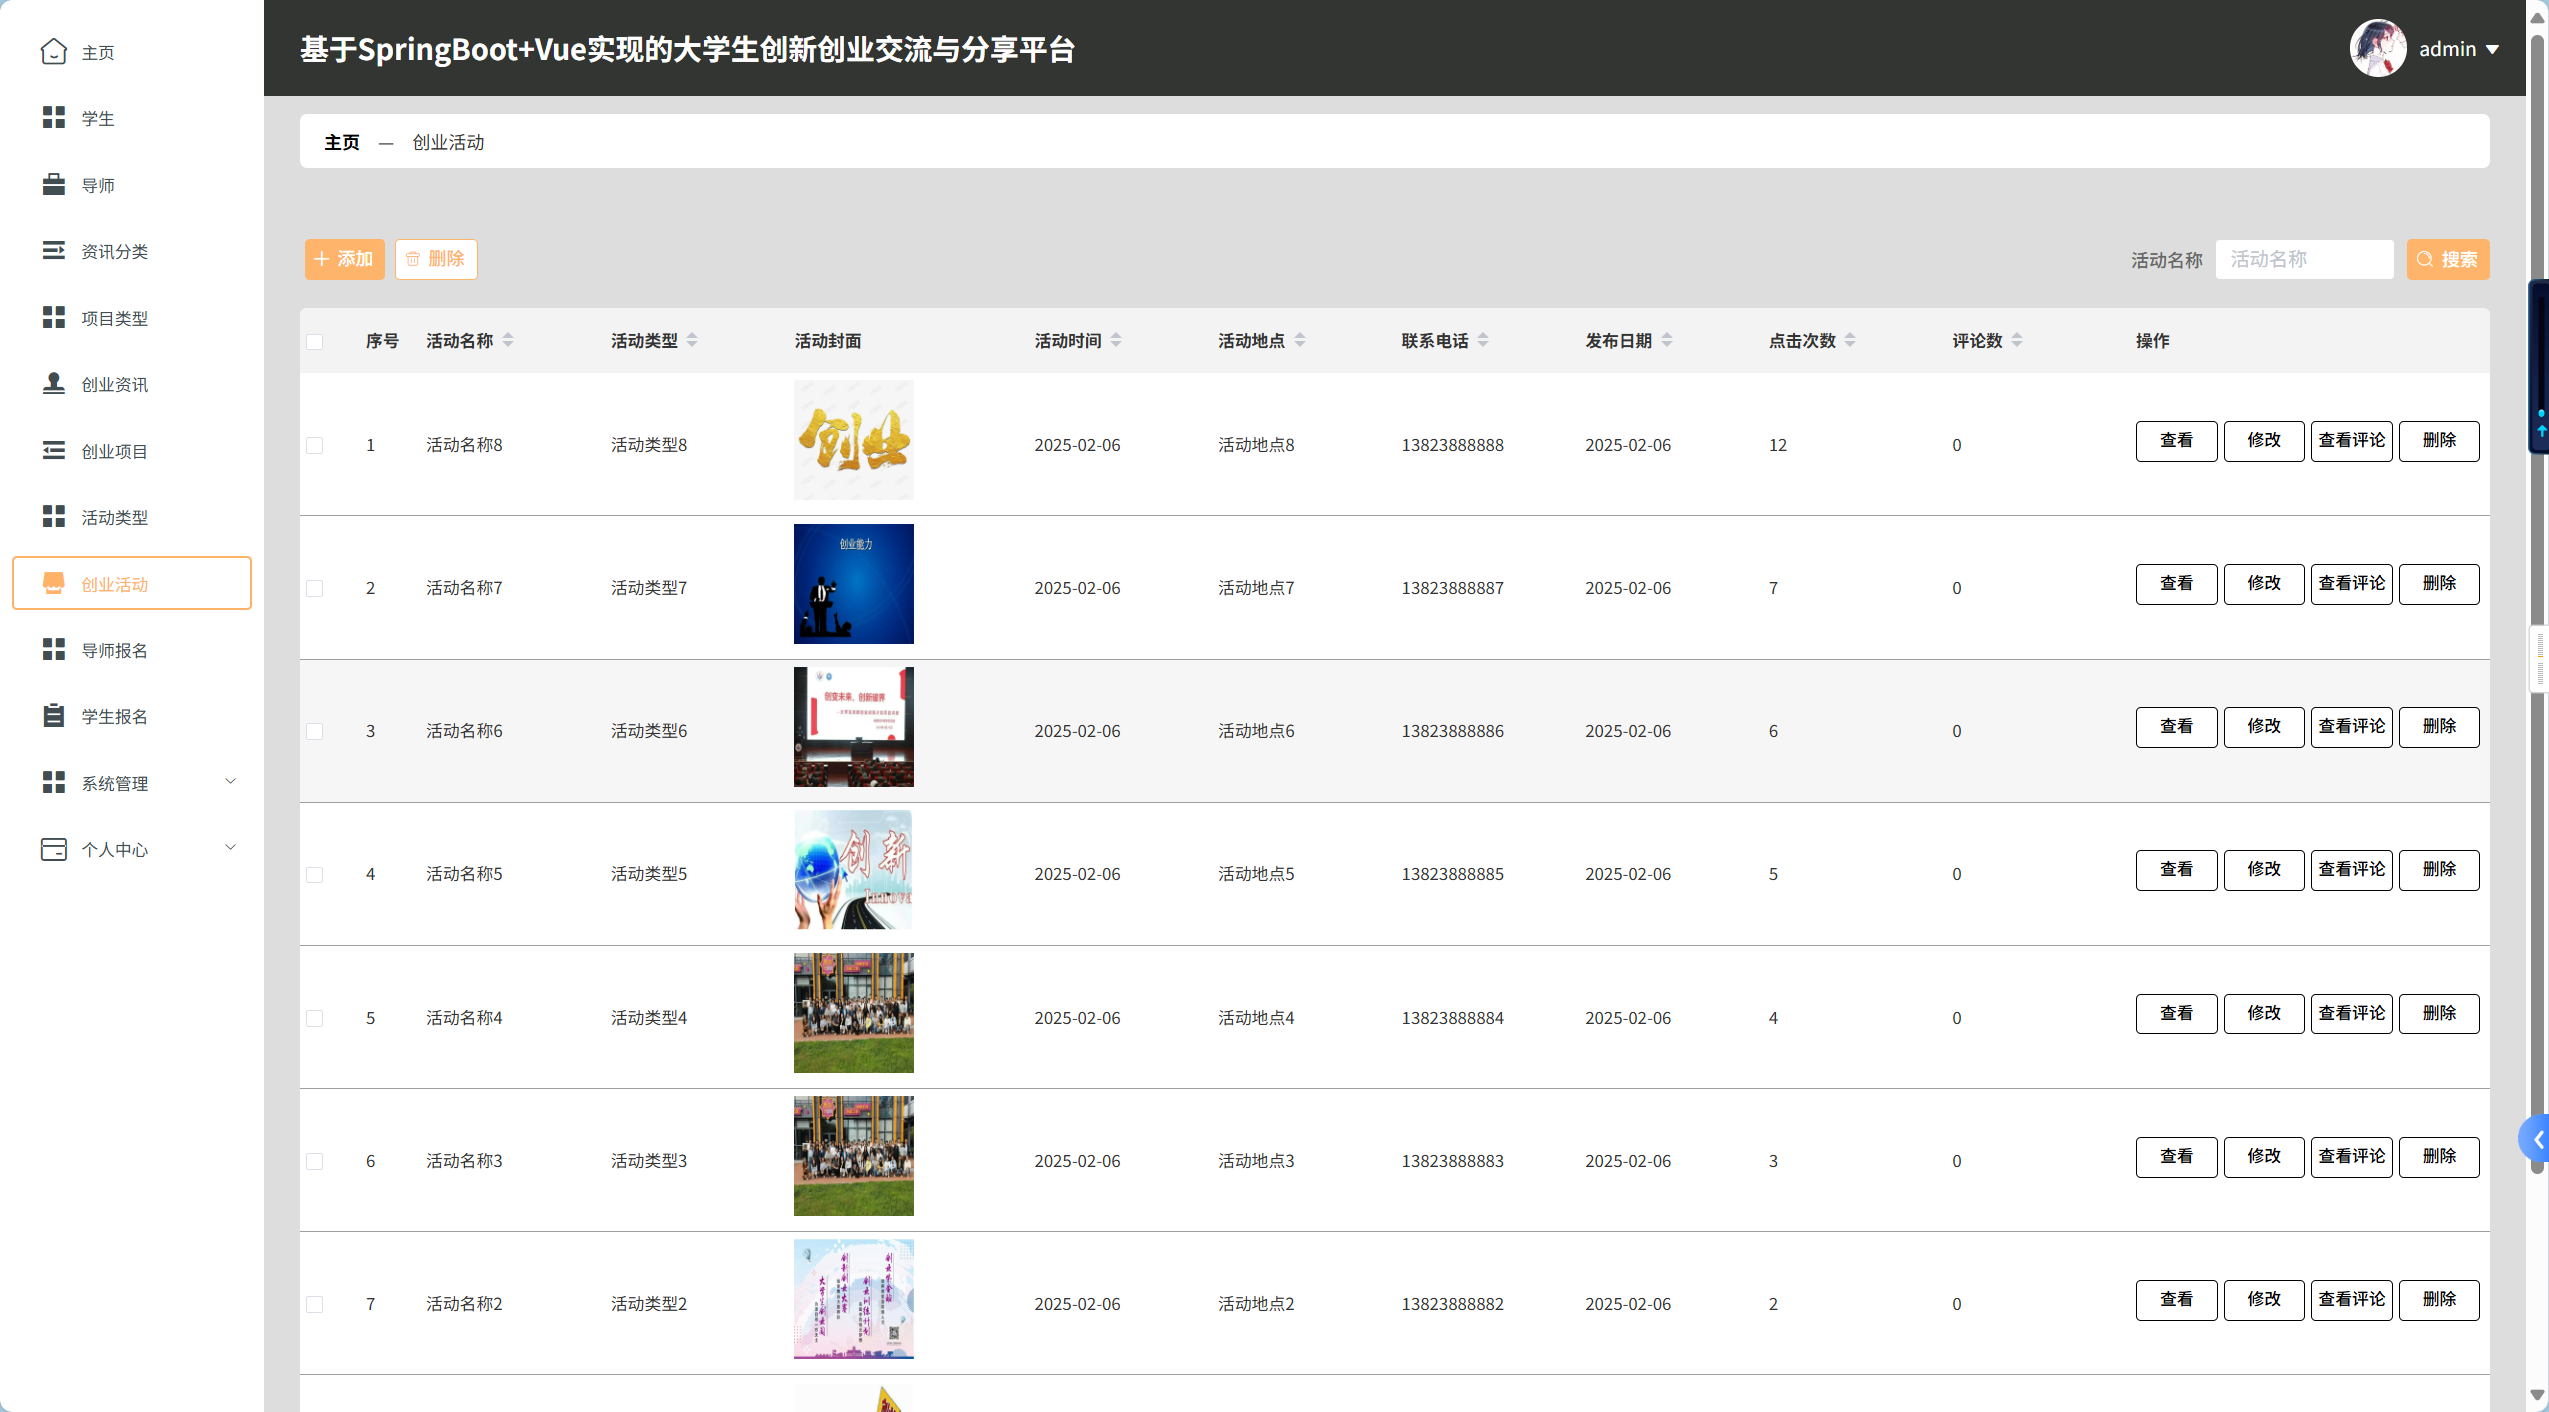
Task: Click the briefcase icon beside 导师
Action: (x=54, y=184)
